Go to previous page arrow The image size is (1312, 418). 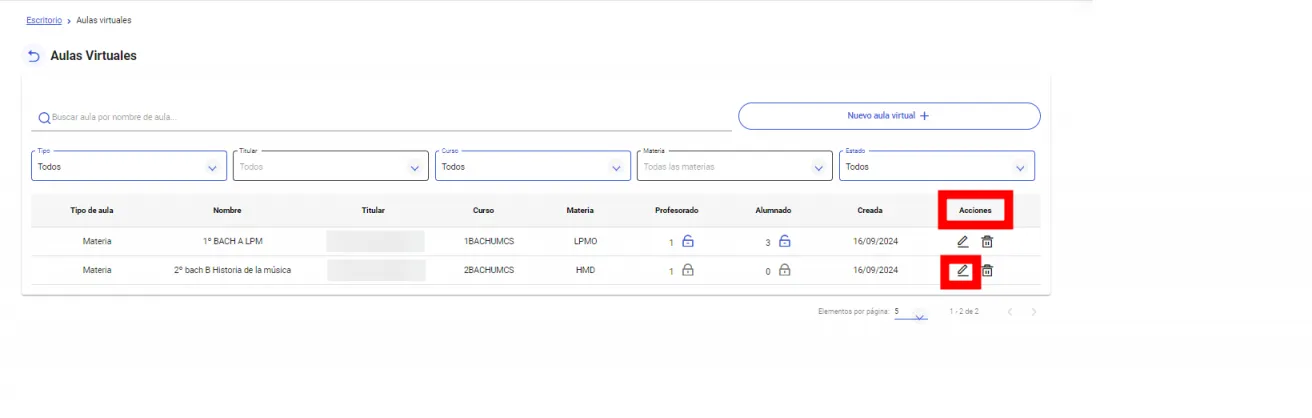1010,312
